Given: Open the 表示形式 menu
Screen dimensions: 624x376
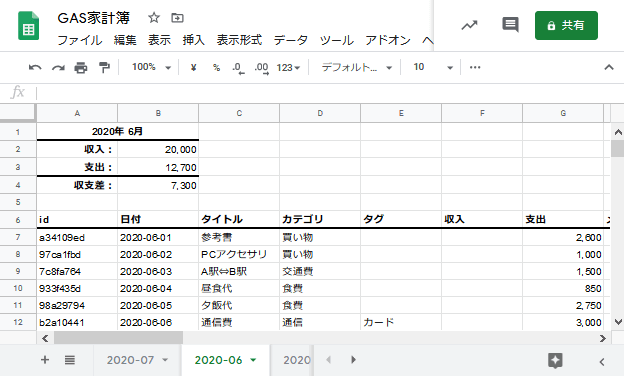Looking at the screenshot, I should click(239, 40).
